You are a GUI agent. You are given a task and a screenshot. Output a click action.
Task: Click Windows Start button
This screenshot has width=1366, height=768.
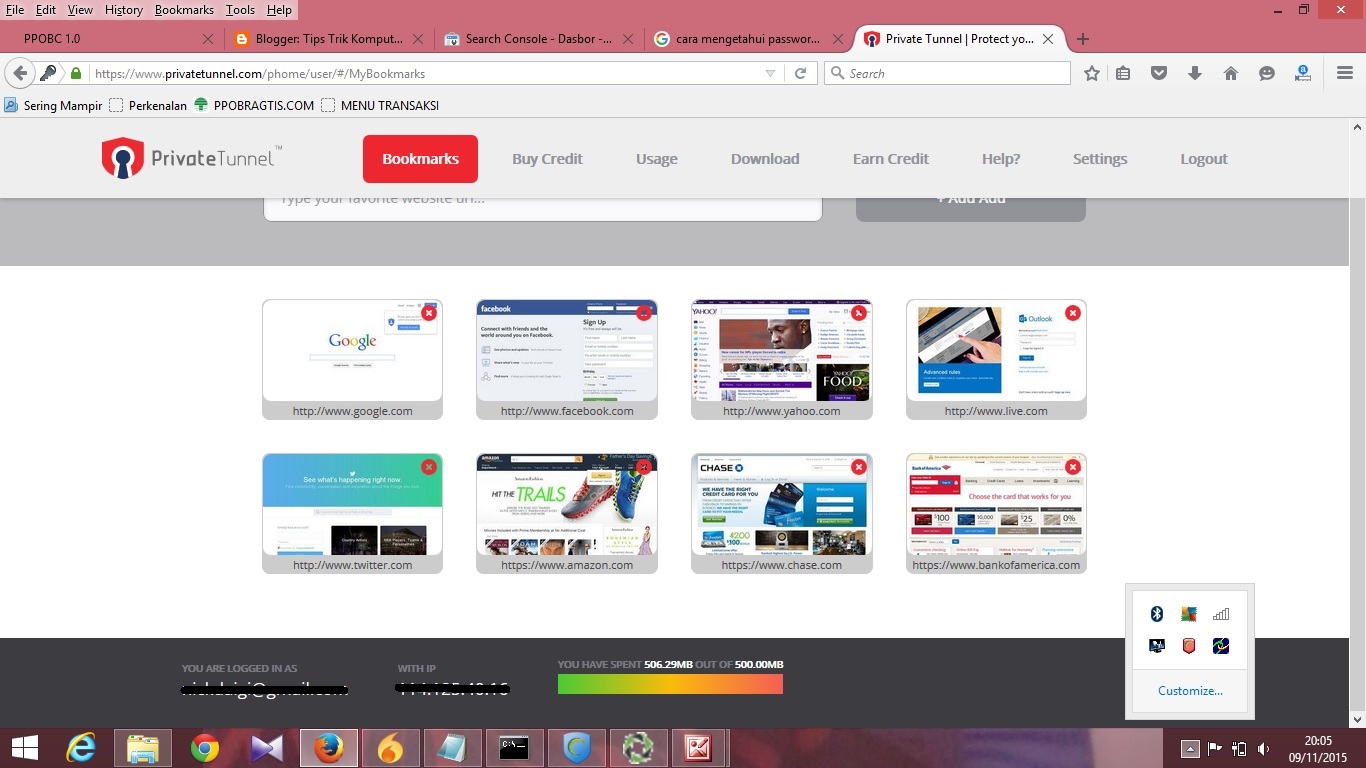(24, 747)
